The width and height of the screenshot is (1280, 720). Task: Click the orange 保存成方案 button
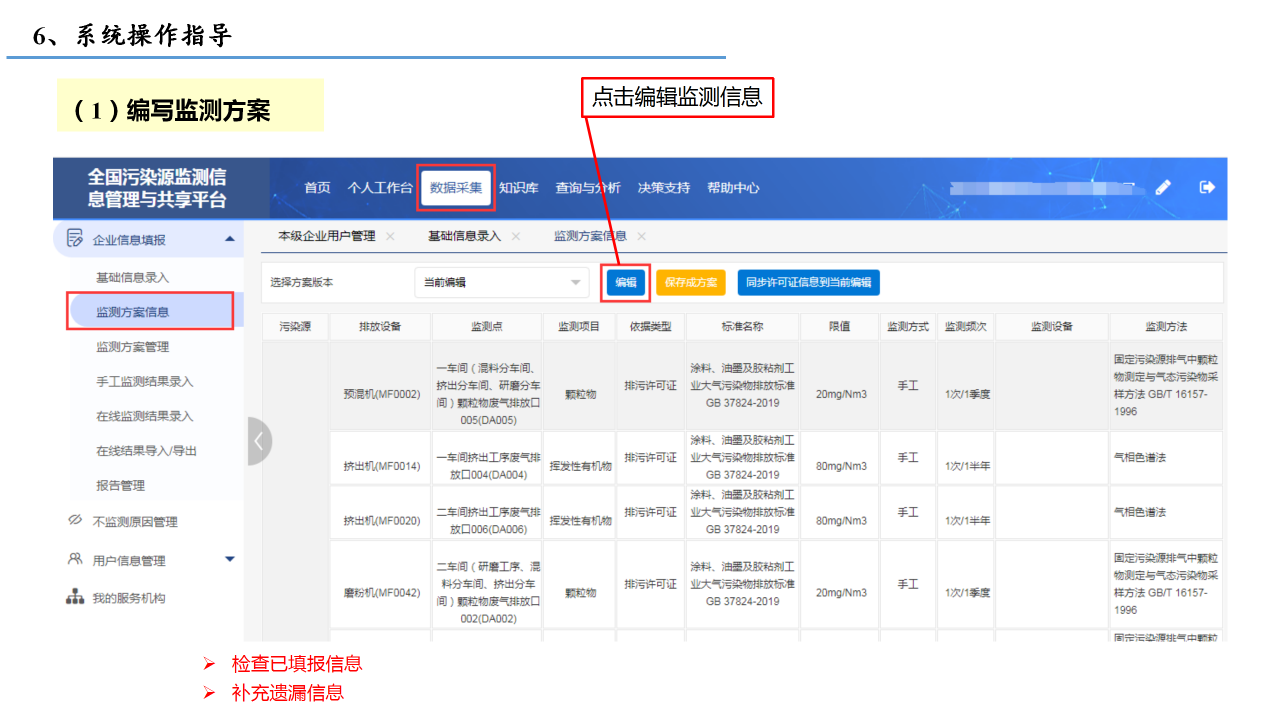(691, 283)
